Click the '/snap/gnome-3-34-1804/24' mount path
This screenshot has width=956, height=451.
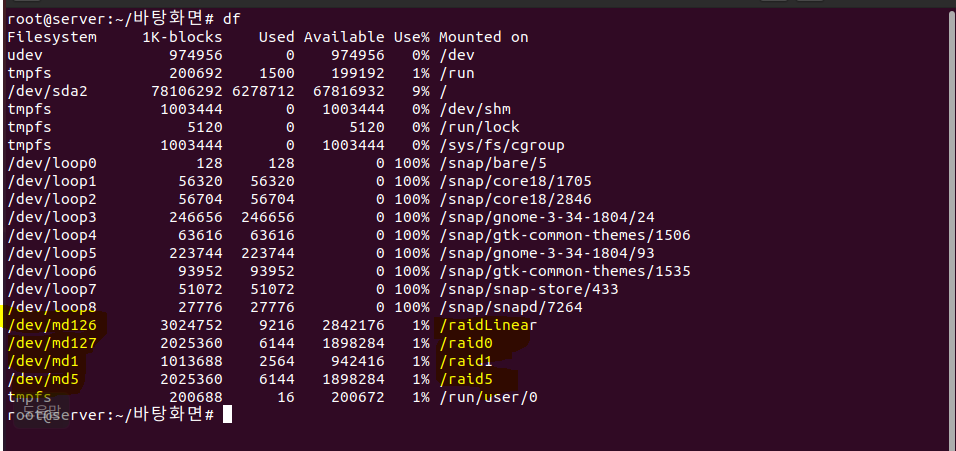(x=547, y=218)
